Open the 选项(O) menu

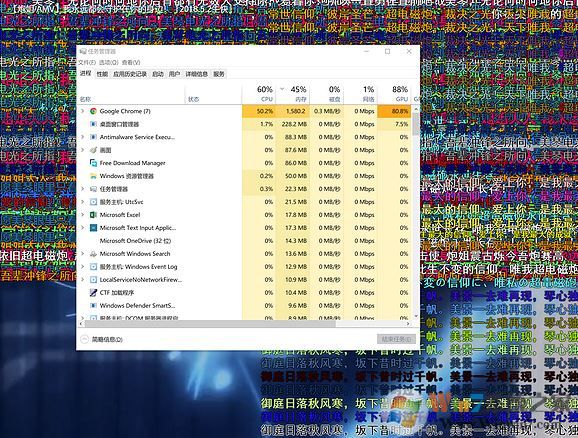(109, 62)
